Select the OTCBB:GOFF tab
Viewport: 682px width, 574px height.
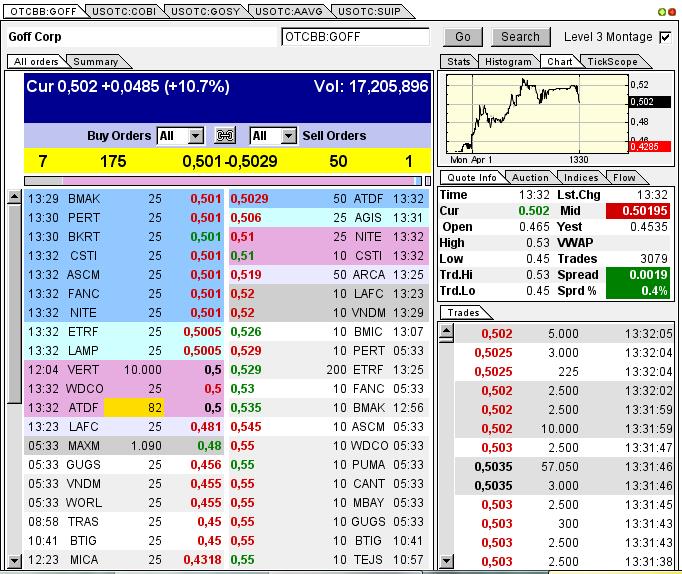click(43, 12)
